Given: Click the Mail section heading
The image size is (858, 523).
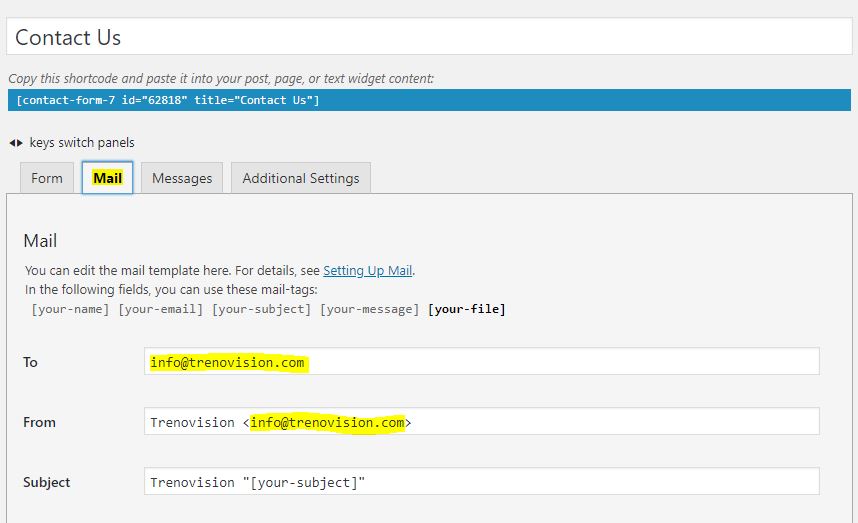Looking at the screenshot, I should point(40,241).
